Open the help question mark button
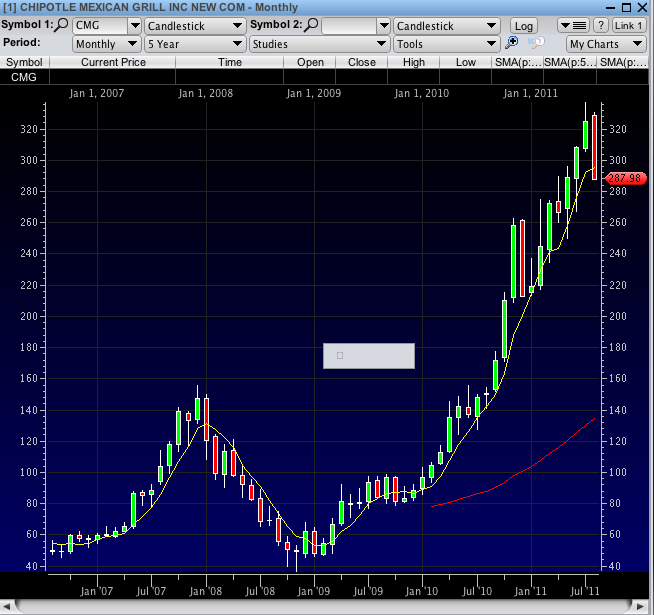Screen dimensions: 654x615 [601, 25]
